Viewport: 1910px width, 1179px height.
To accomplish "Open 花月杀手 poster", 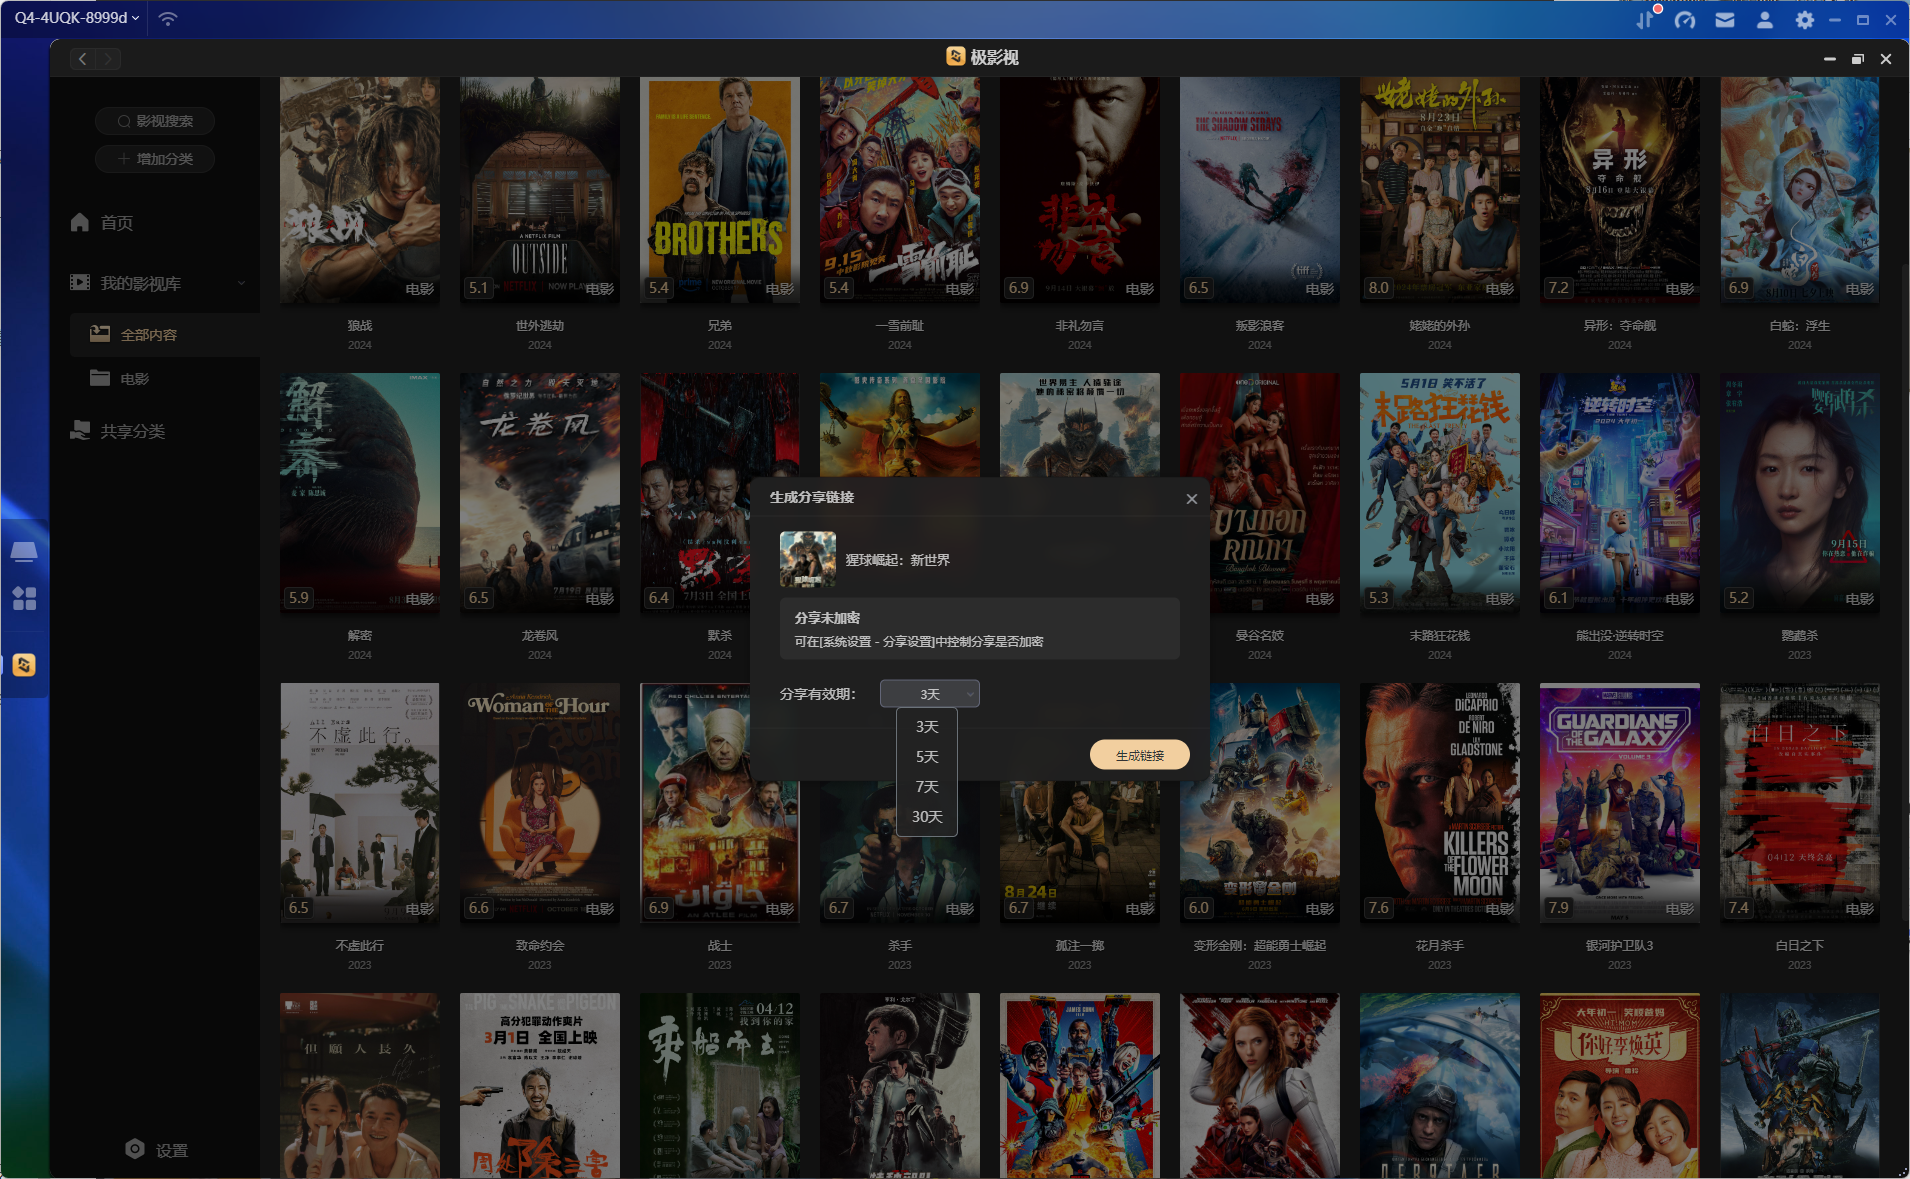I will coord(1440,803).
